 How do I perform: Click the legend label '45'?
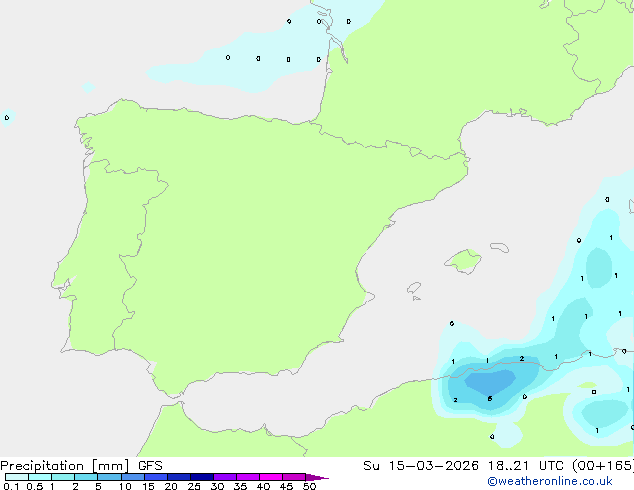[x=286, y=486]
